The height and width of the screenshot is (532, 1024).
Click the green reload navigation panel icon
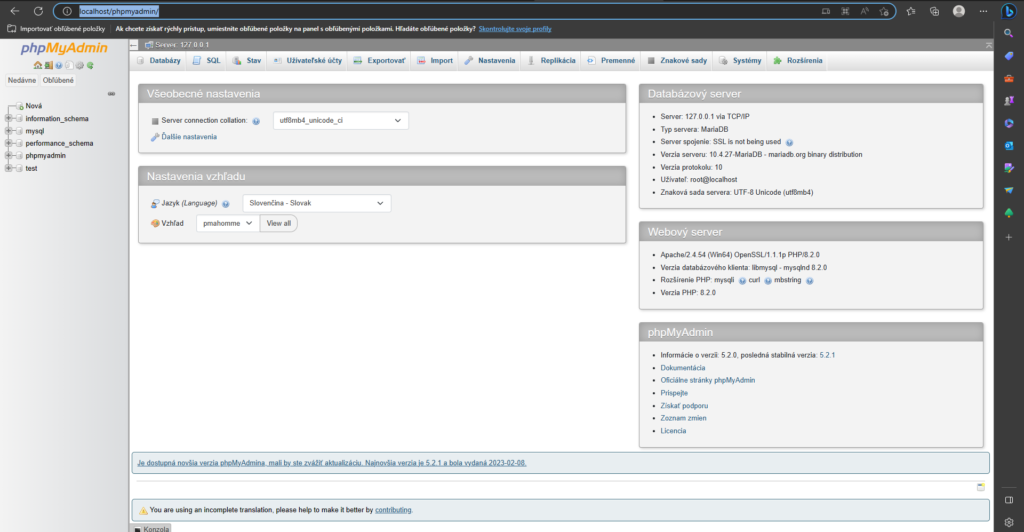(90, 66)
